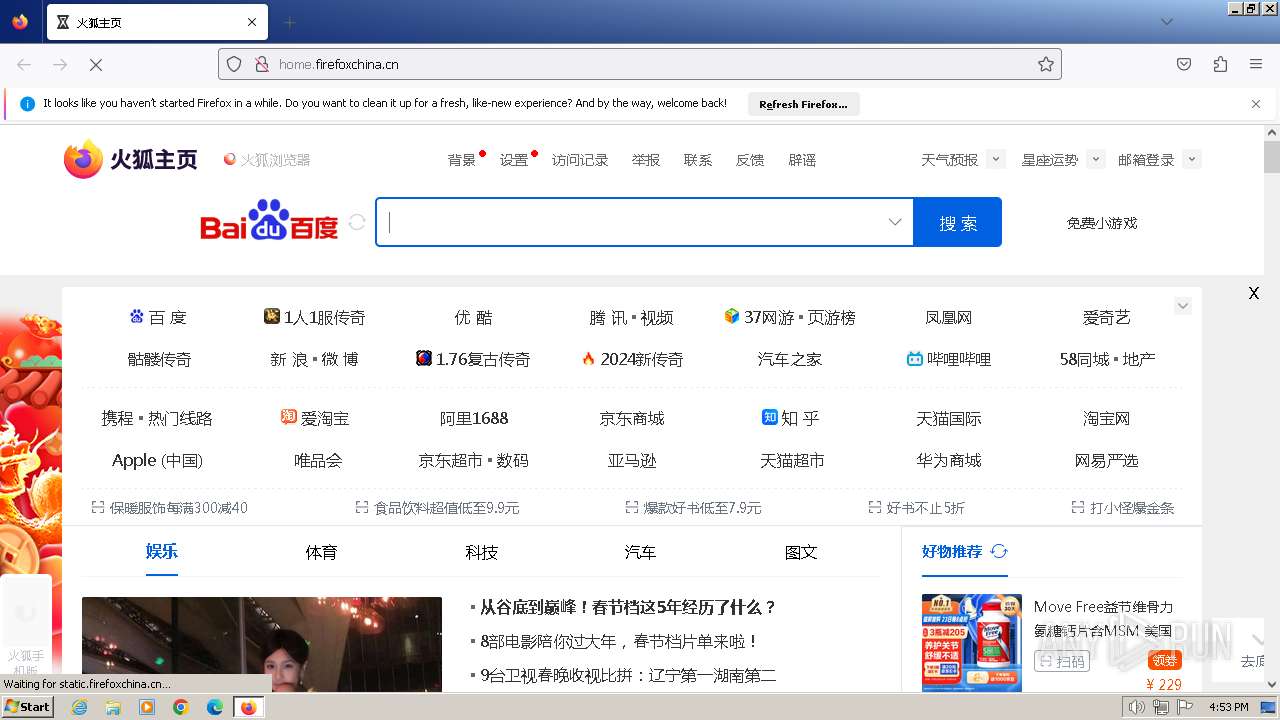Open the news photo thumbnail
Viewport: 1280px width, 720px height.
pos(262,644)
